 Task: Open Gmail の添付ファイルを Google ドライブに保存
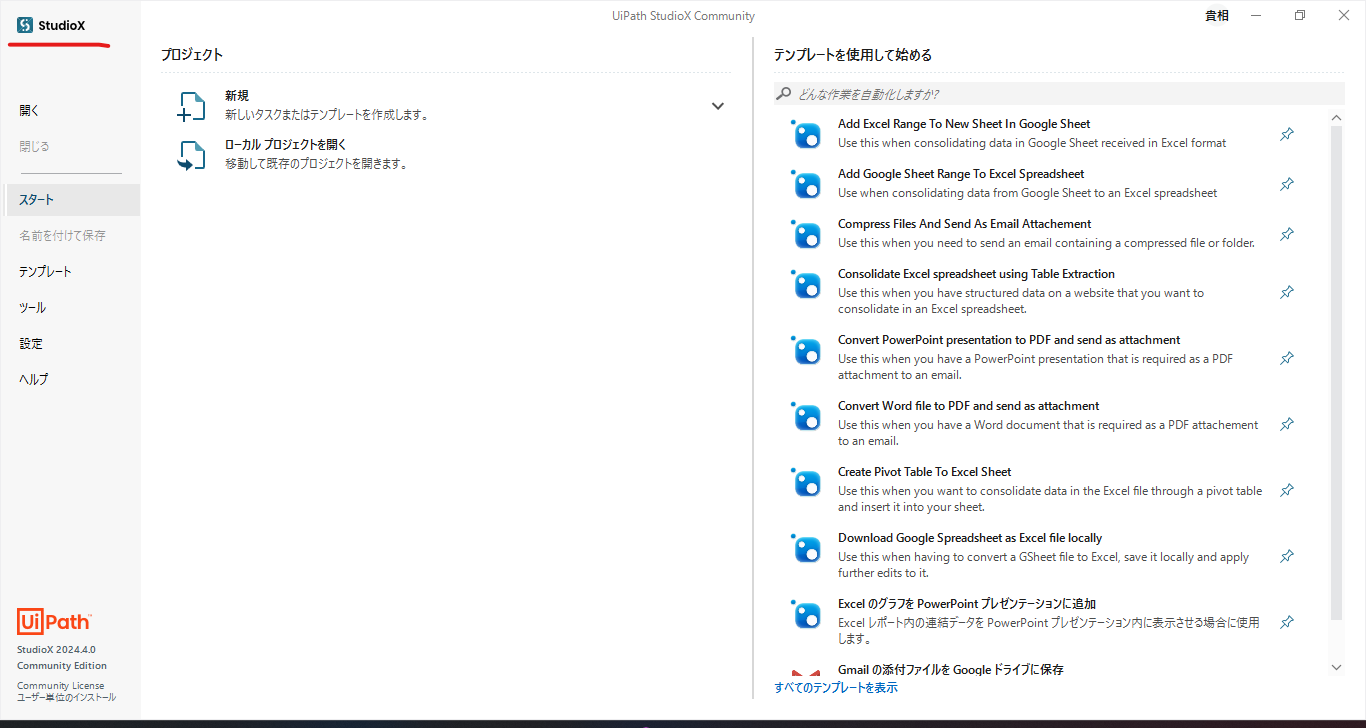click(951, 670)
